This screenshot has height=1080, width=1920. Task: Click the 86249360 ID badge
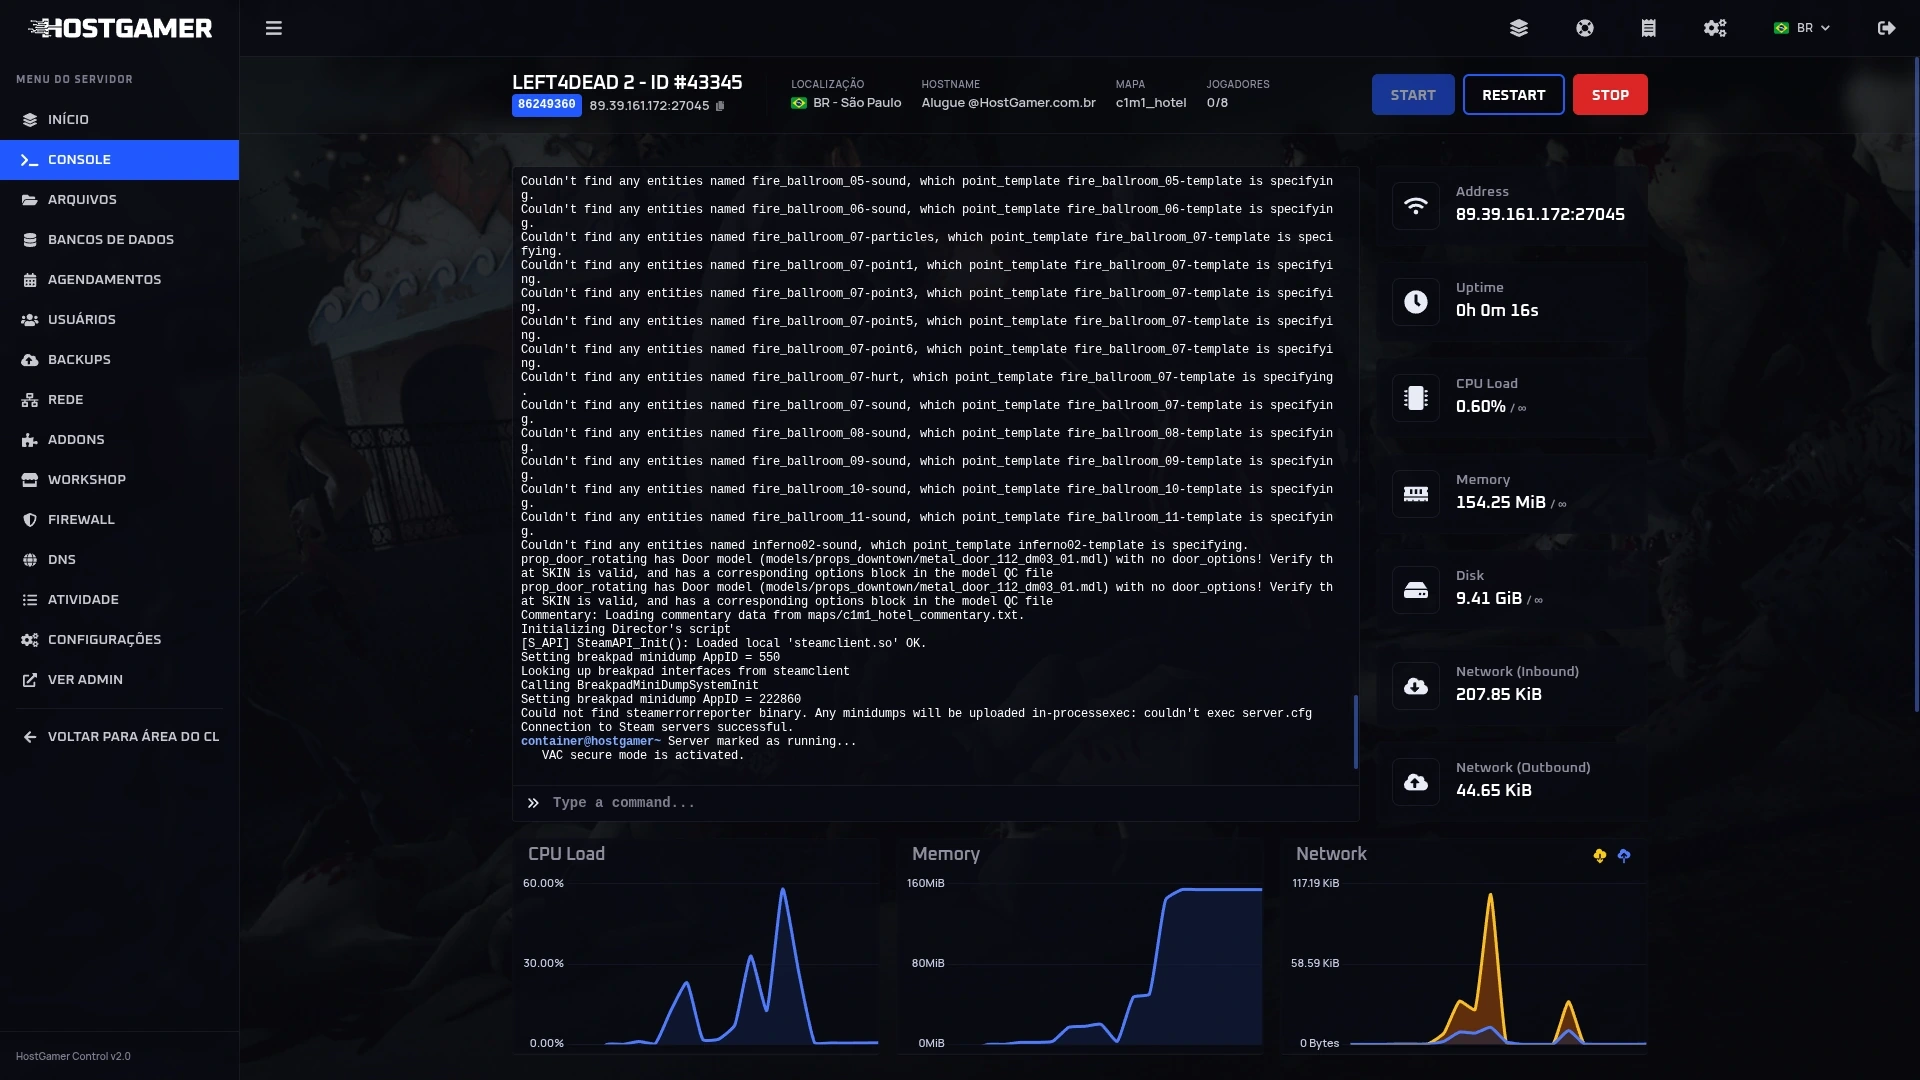pyautogui.click(x=547, y=105)
